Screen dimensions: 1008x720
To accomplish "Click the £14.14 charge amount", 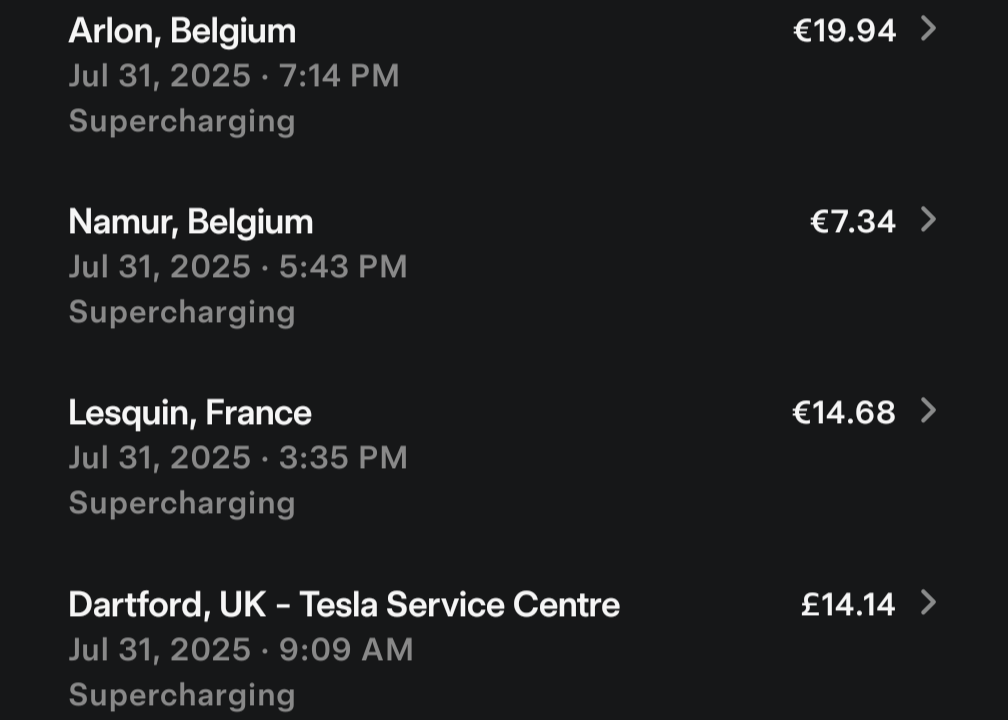I will click(x=848, y=605).
